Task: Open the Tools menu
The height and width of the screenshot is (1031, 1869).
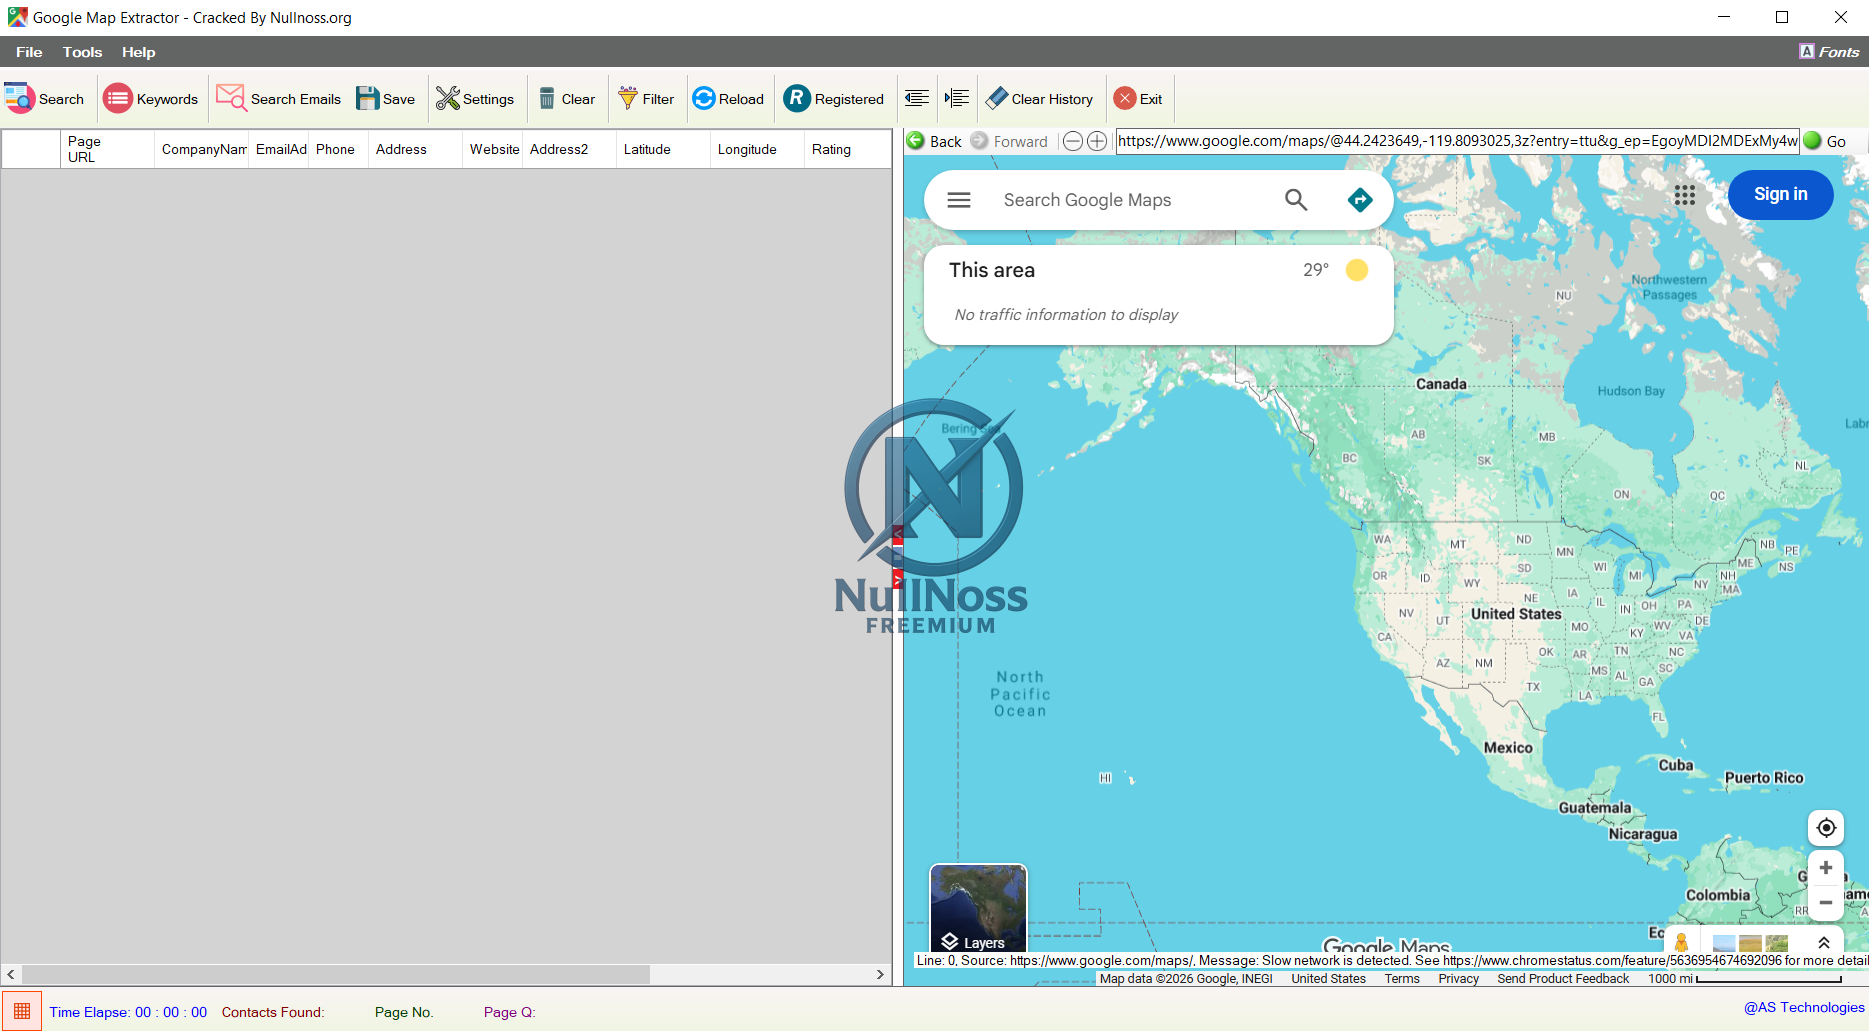Action: pos(82,52)
